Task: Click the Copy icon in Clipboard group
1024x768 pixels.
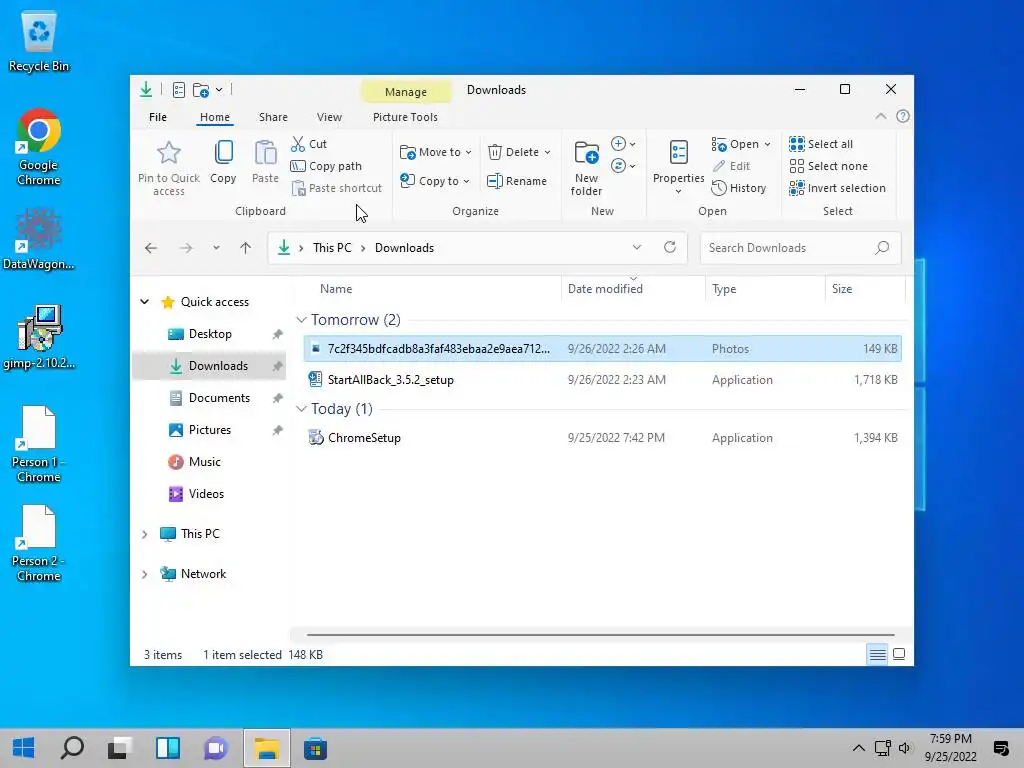Action: point(223,153)
